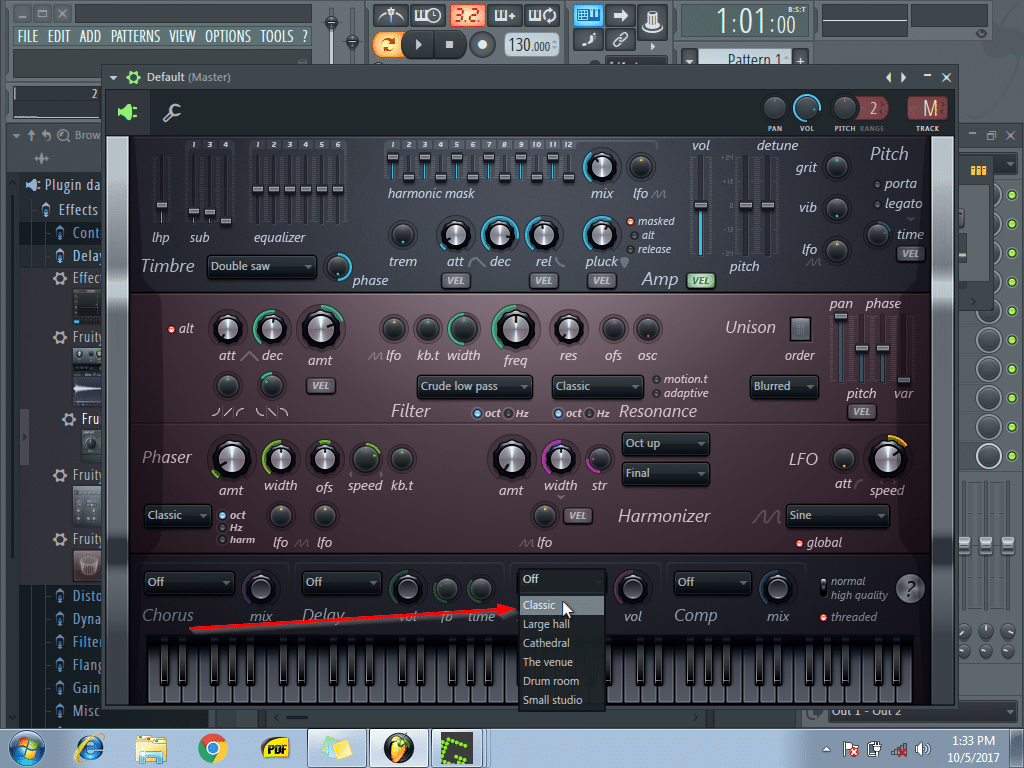Click the Record button in transport bar

[483, 44]
